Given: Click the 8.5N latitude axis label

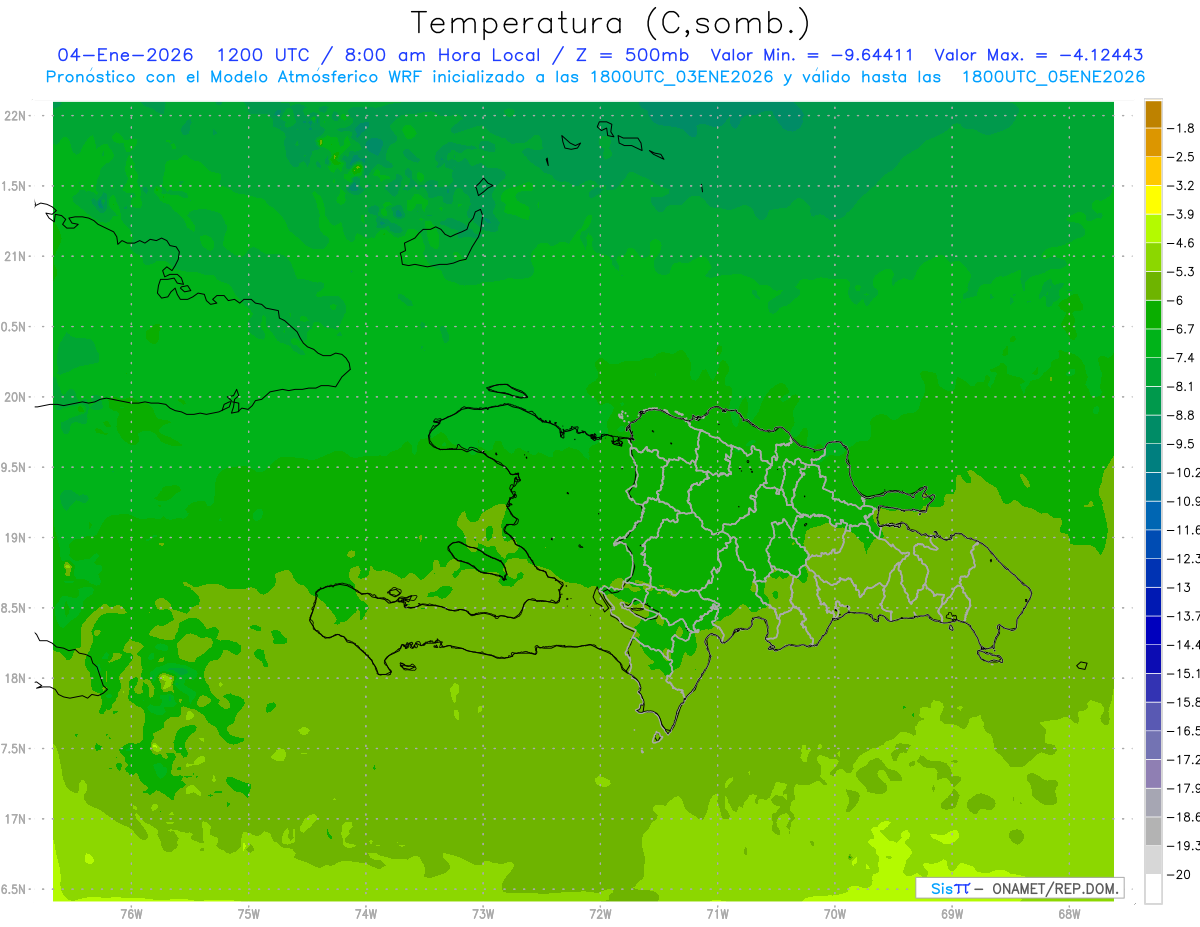Looking at the screenshot, I should 15,608.
